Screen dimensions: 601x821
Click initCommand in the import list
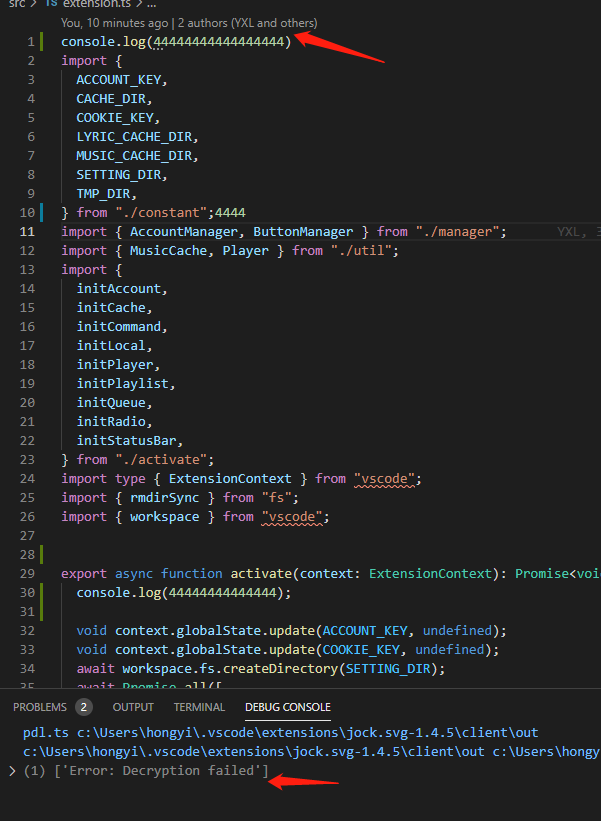[118, 326]
